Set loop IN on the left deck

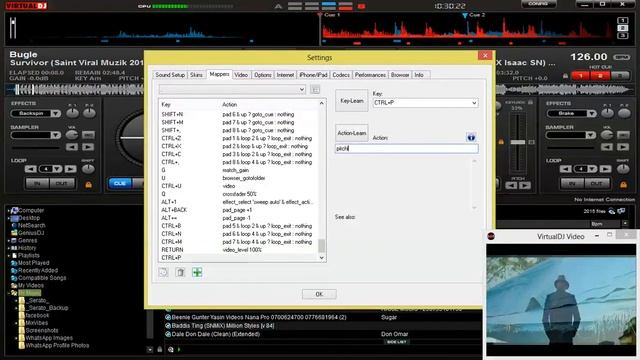[x=37, y=184]
